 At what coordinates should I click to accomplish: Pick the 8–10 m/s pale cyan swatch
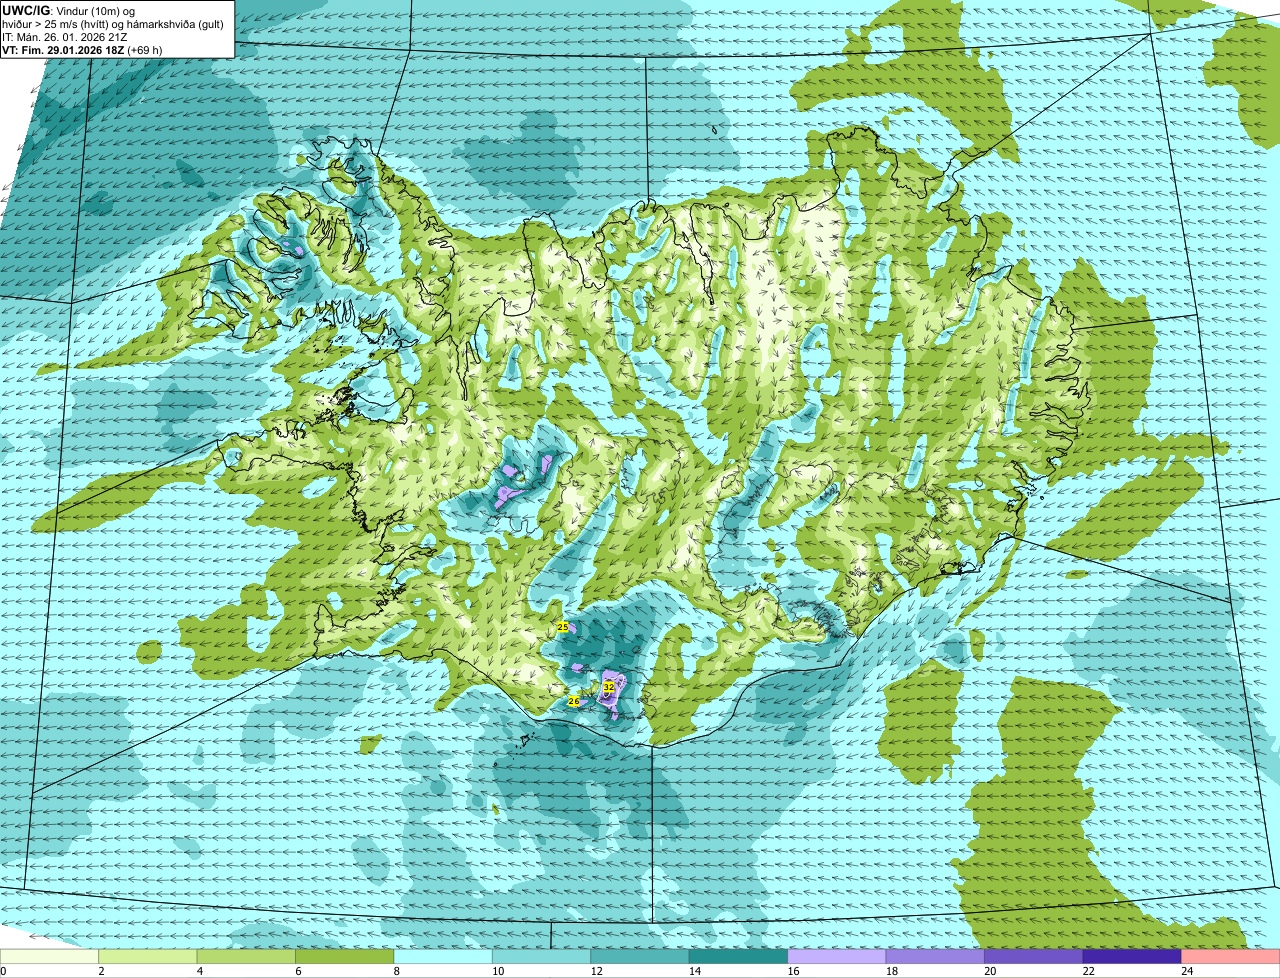443,956
